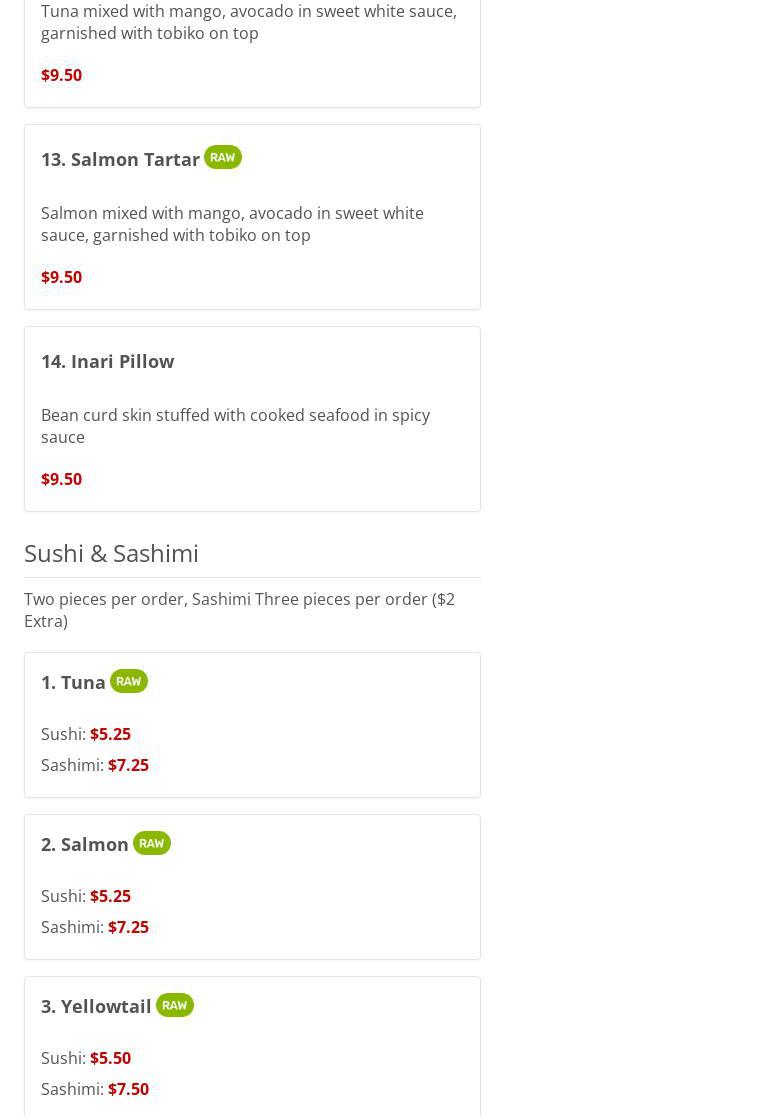770x1116 pixels.
Task: Click Salmon Tartar $9.50 price
Action: click(61, 277)
